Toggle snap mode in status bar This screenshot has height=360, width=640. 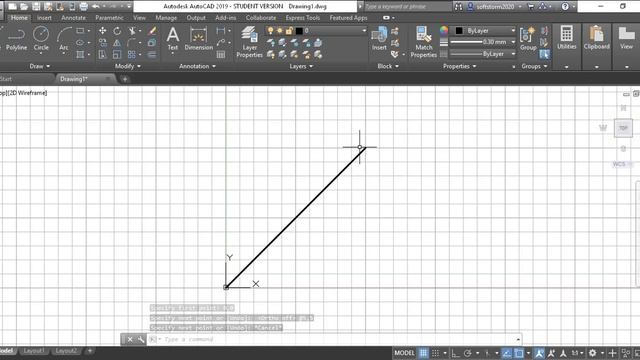pyautogui.click(x=436, y=353)
